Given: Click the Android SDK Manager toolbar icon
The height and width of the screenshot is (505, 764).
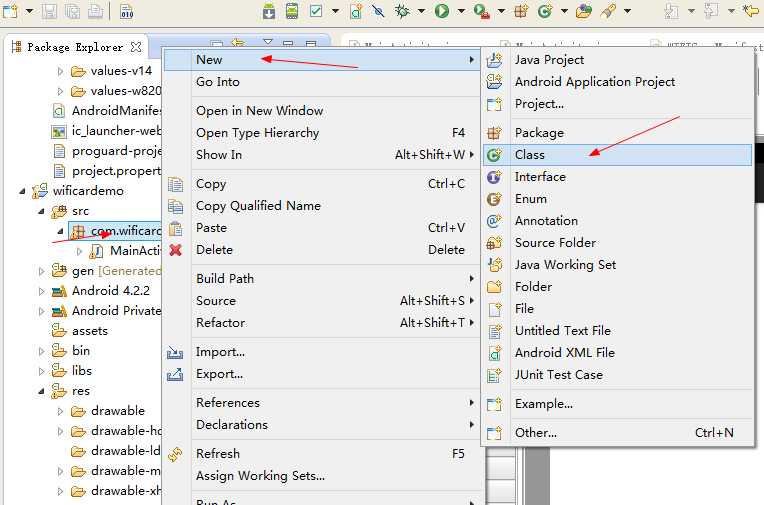Looking at the screenshot, I should (x=268, y=11).
